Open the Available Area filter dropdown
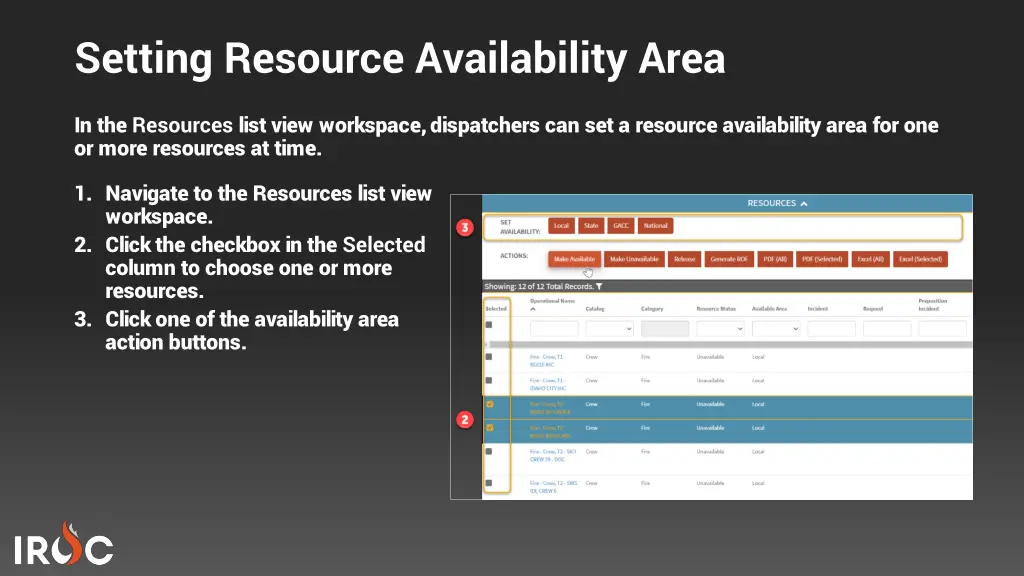The height and width of the screenshot is (576, 1024). [776, 328]
